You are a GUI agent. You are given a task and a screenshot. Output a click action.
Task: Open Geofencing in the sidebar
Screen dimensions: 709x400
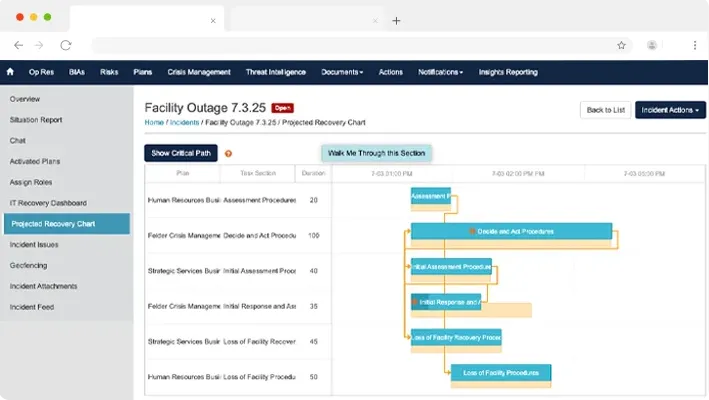point(66,265)
